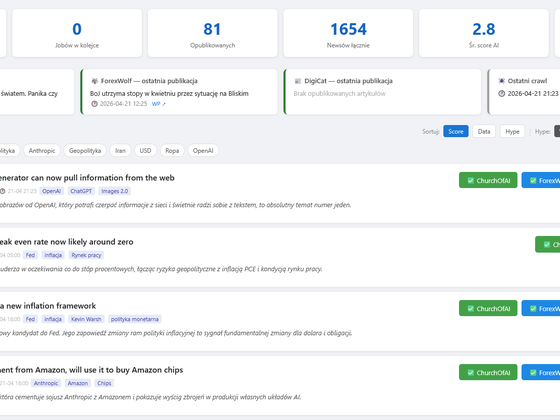Click the 81 Opublikowanych stat card

click(212, 33)
